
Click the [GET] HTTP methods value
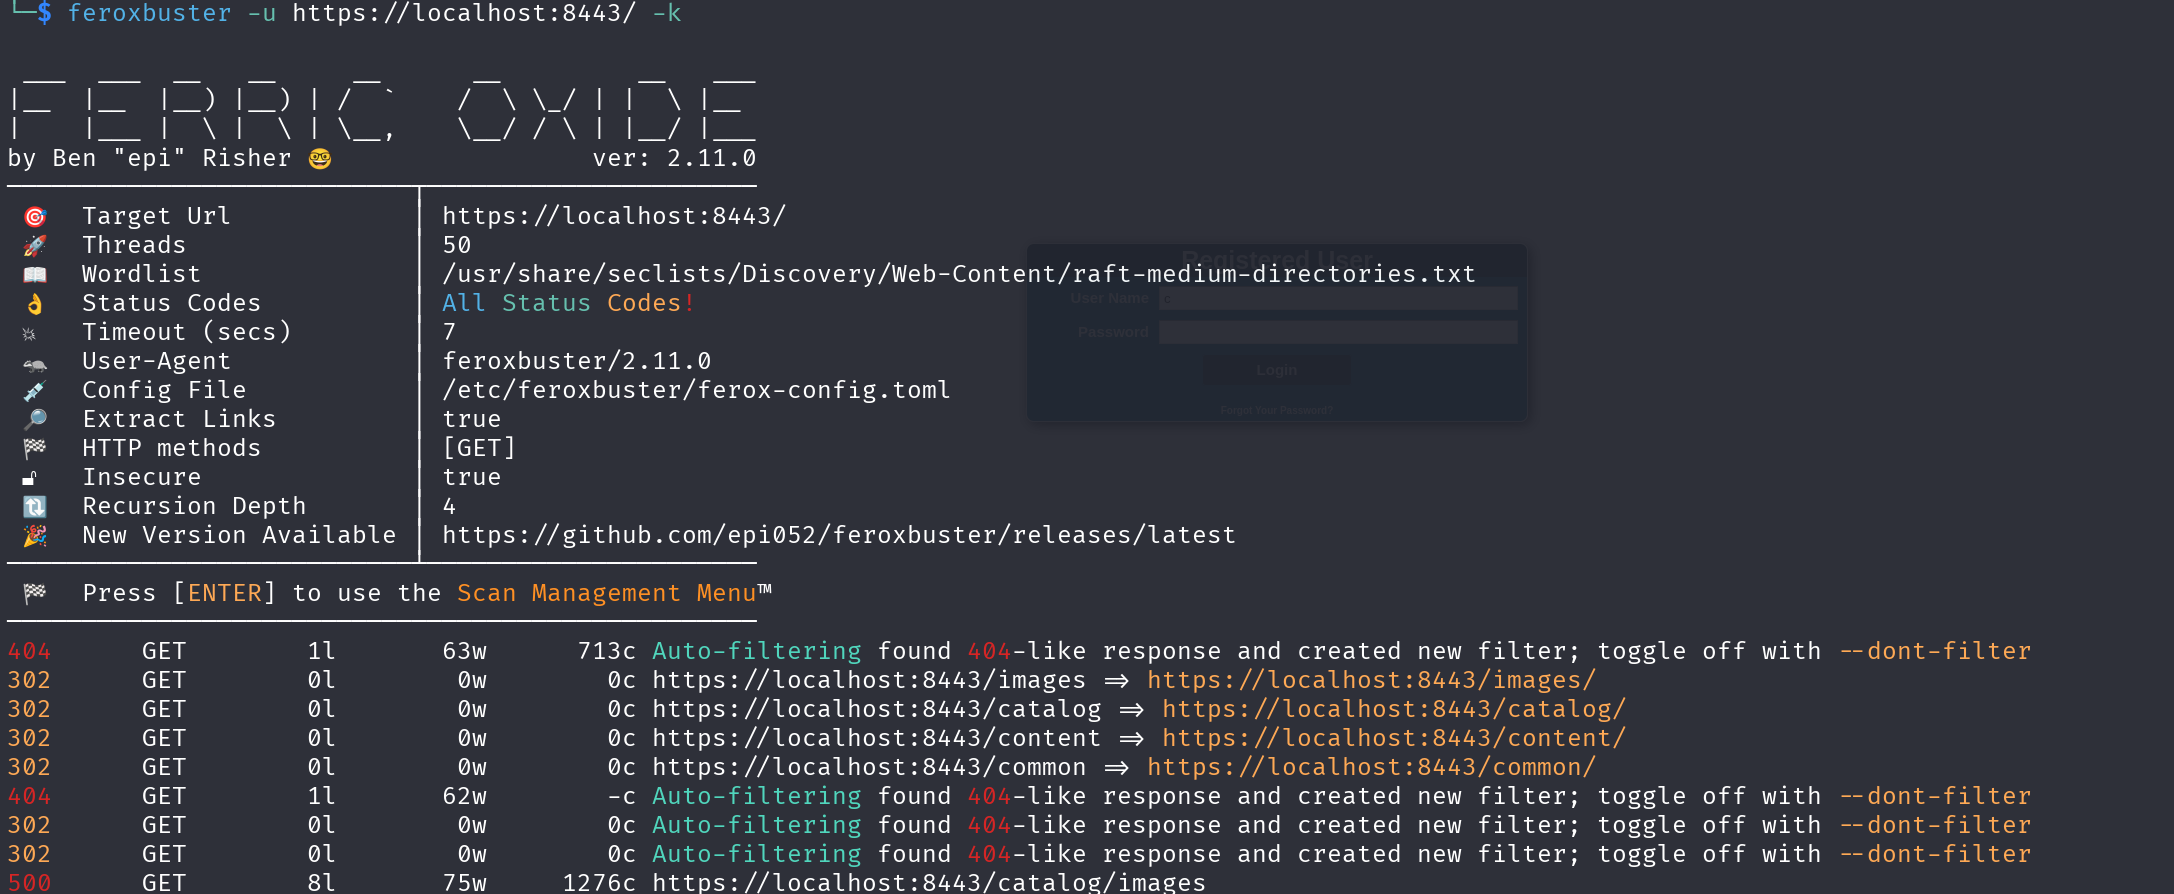pos(479,449)
